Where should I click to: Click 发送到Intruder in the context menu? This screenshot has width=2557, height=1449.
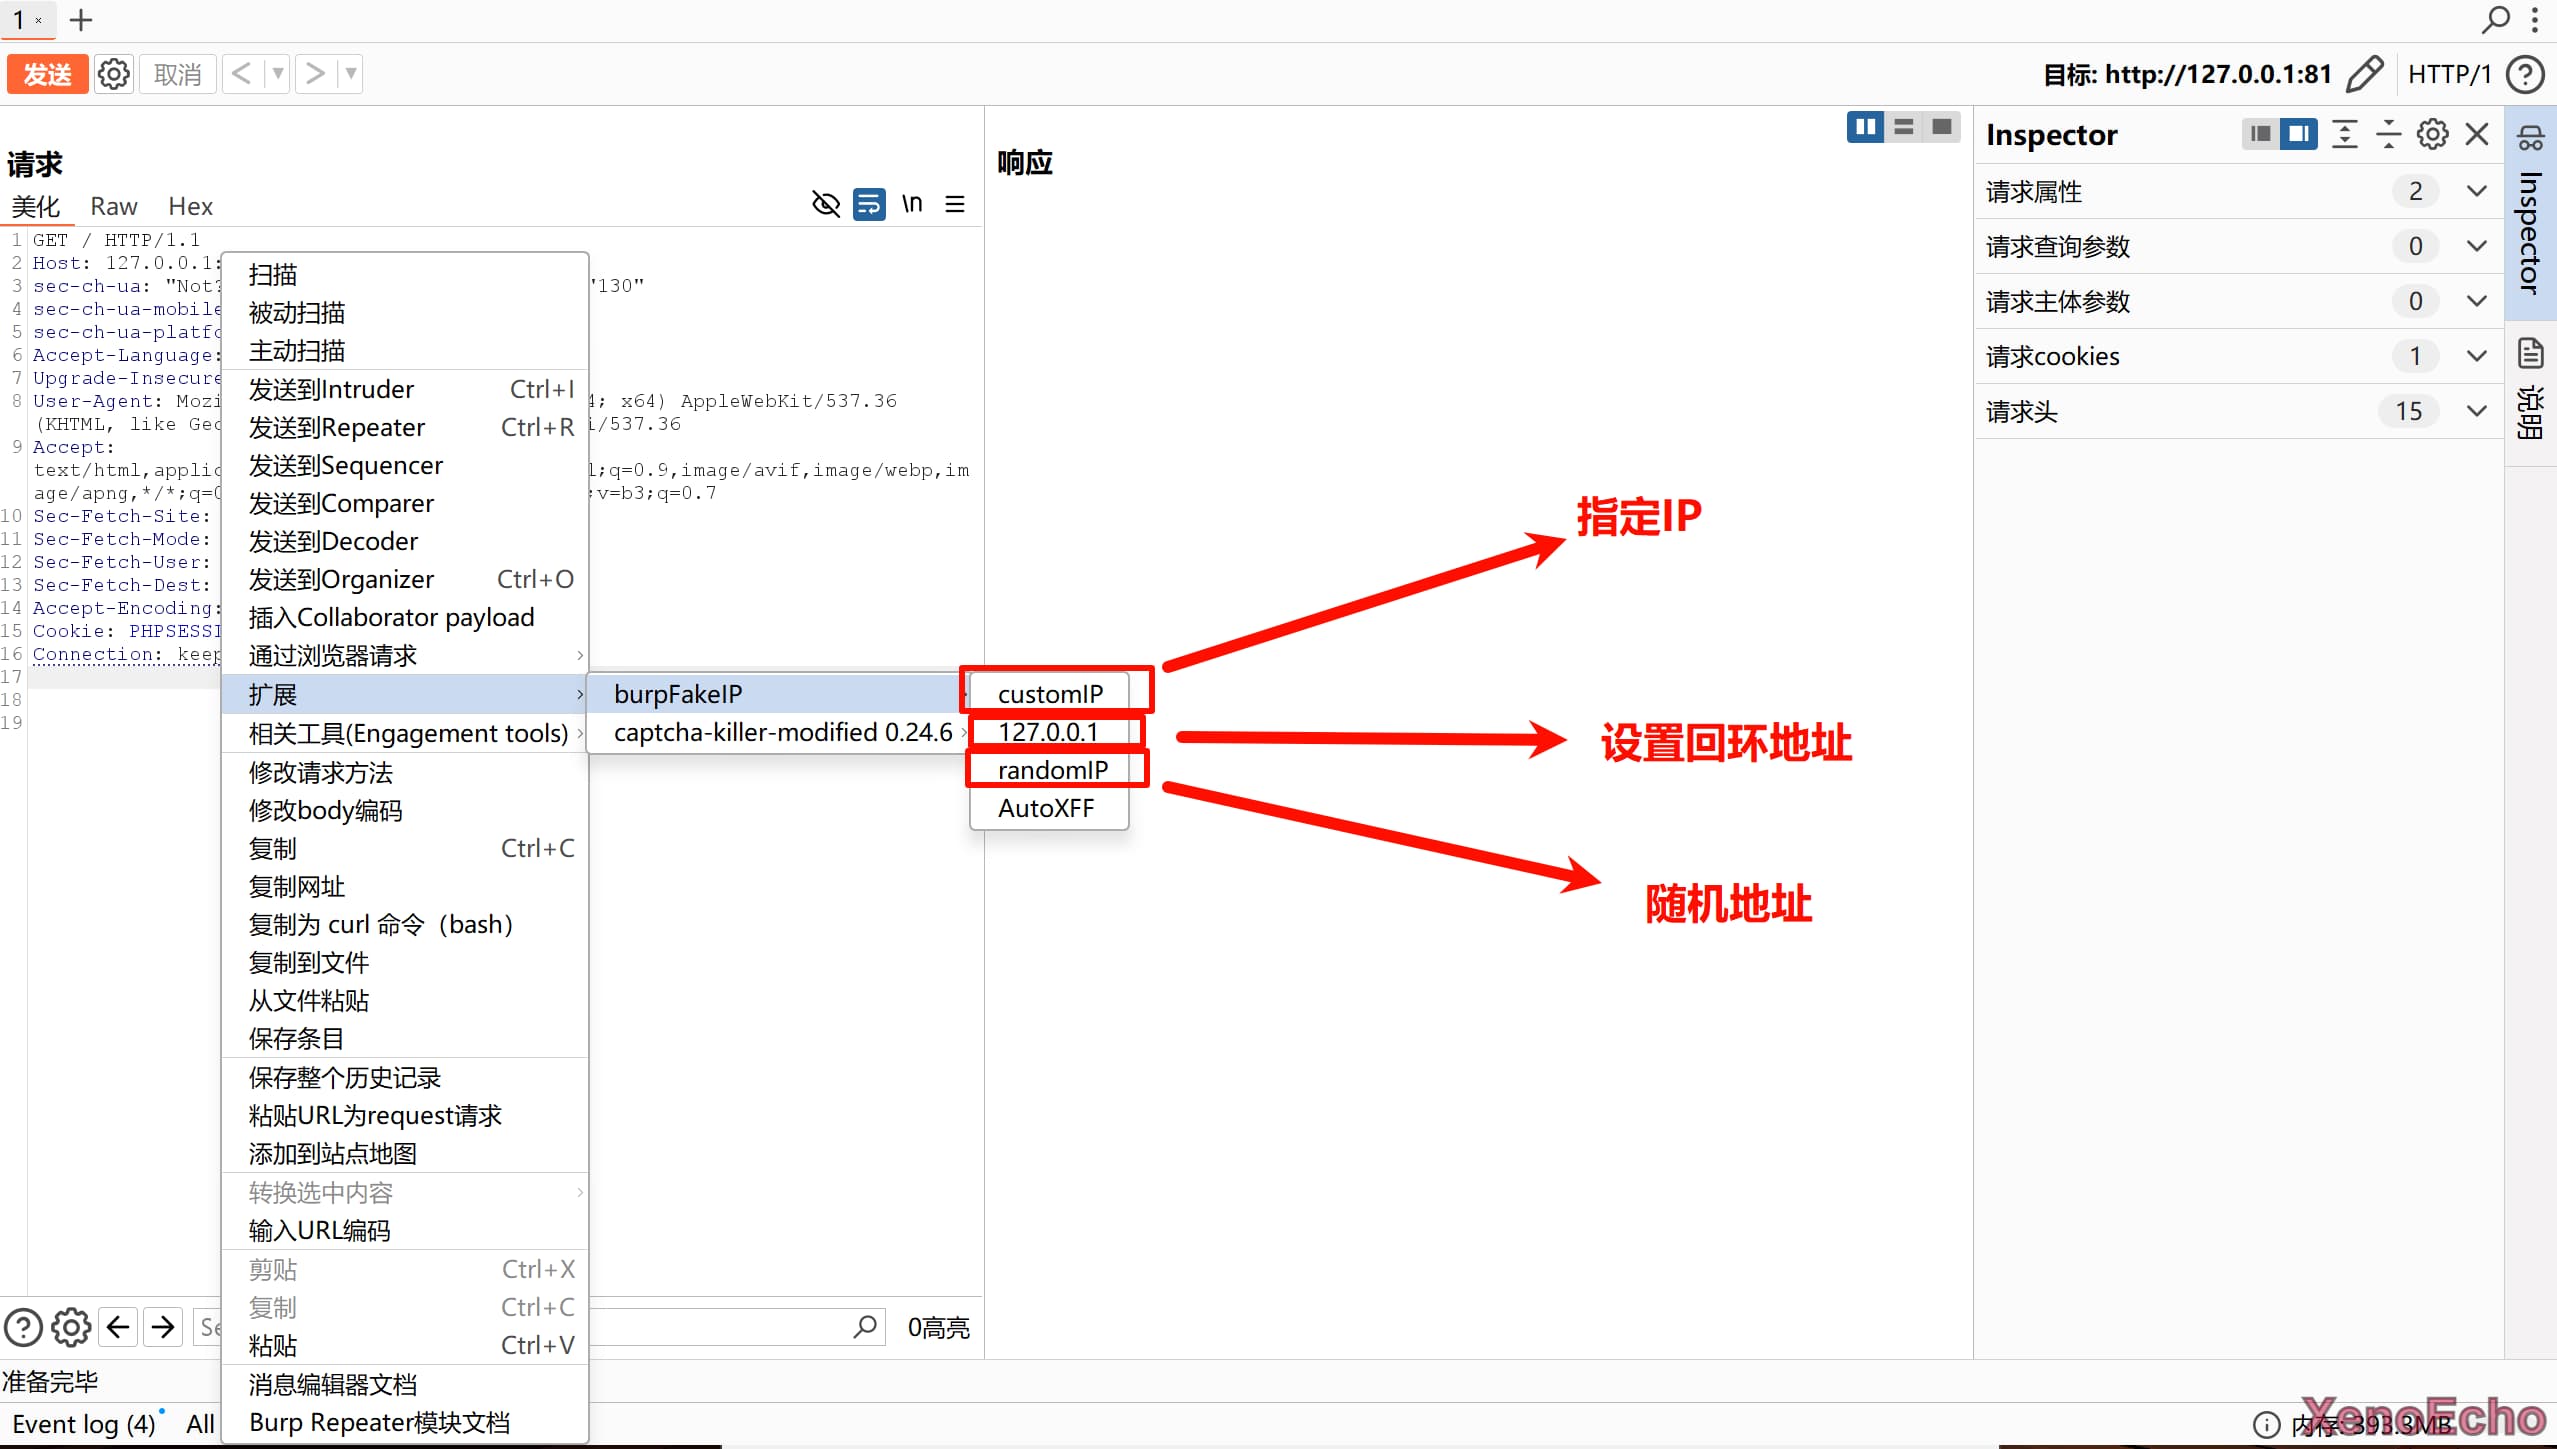click(331, 389)
